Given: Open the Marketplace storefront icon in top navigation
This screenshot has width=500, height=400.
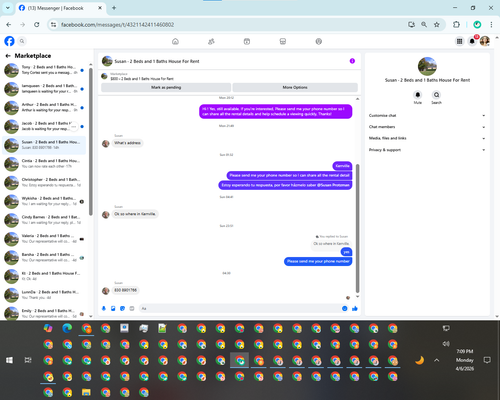Looking at the screenshot, I should click(283, 41).
